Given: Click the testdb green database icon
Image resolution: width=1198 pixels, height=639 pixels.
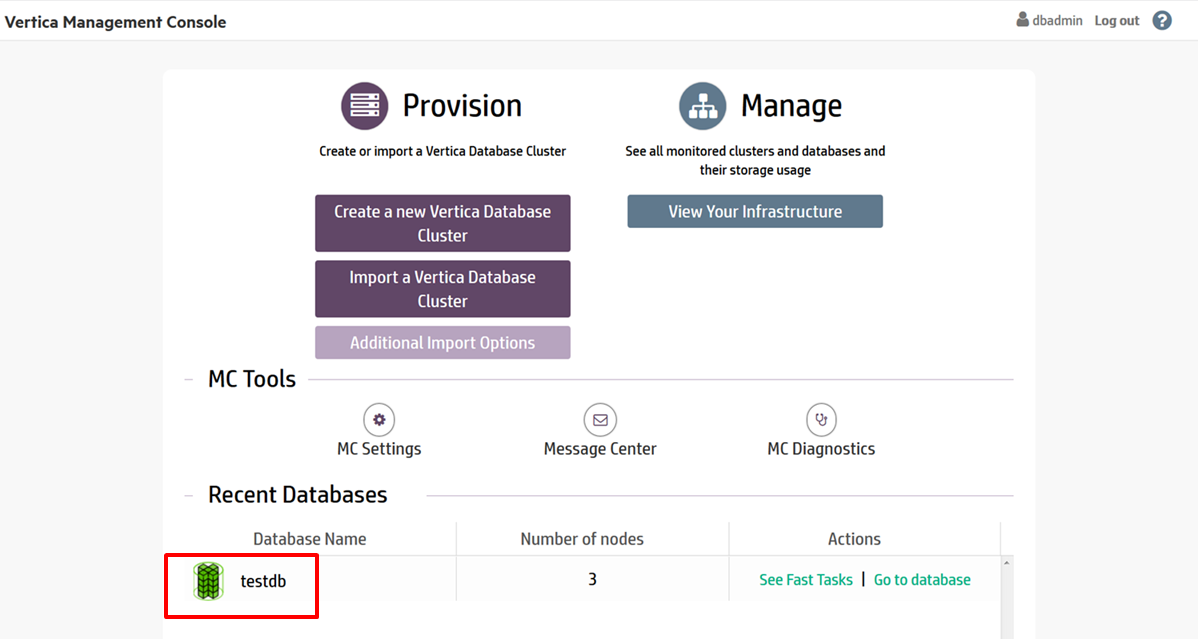Looking at the screenshot, I should 208,581.
